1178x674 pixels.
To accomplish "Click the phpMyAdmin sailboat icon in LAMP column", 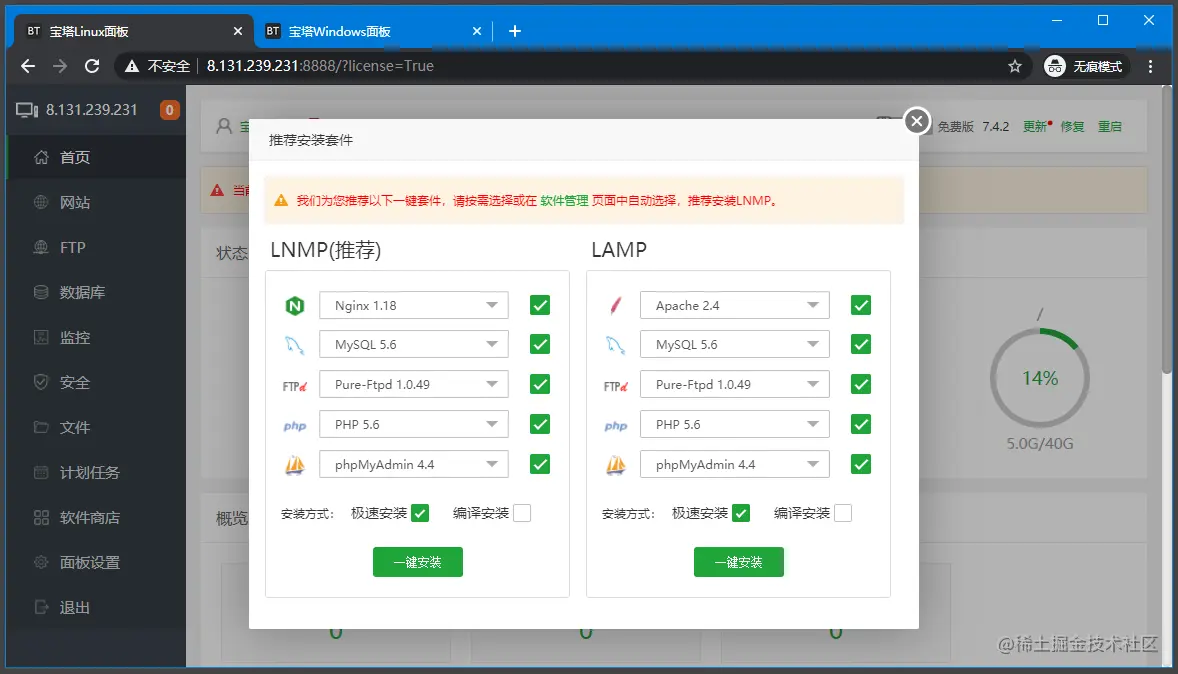I will tap(615, 464).
